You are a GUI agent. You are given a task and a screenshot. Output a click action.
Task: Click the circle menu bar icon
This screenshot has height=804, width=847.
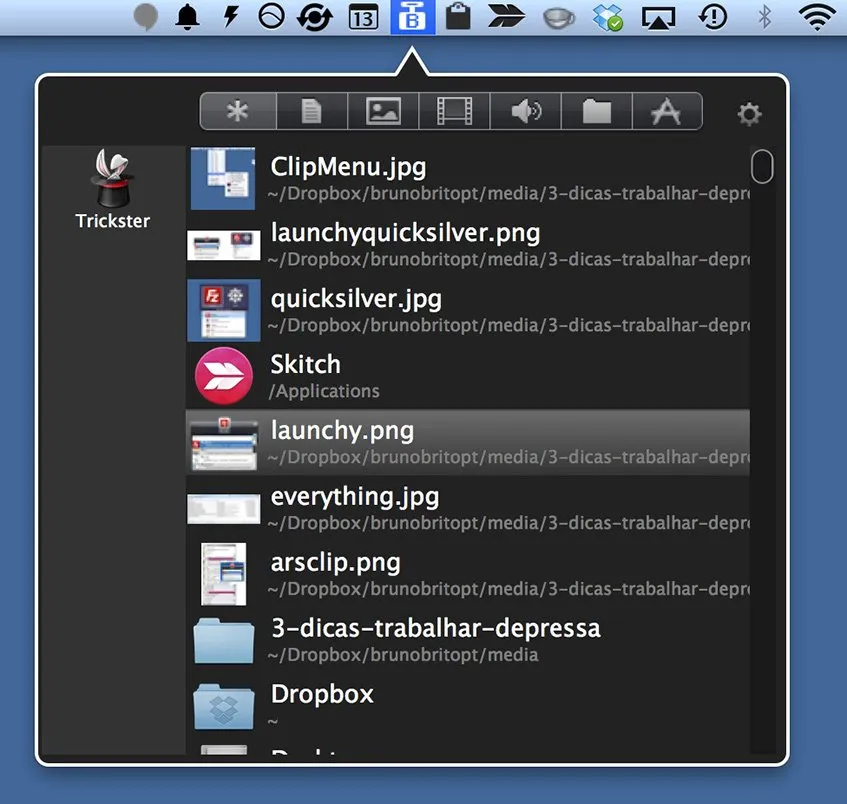271,17
